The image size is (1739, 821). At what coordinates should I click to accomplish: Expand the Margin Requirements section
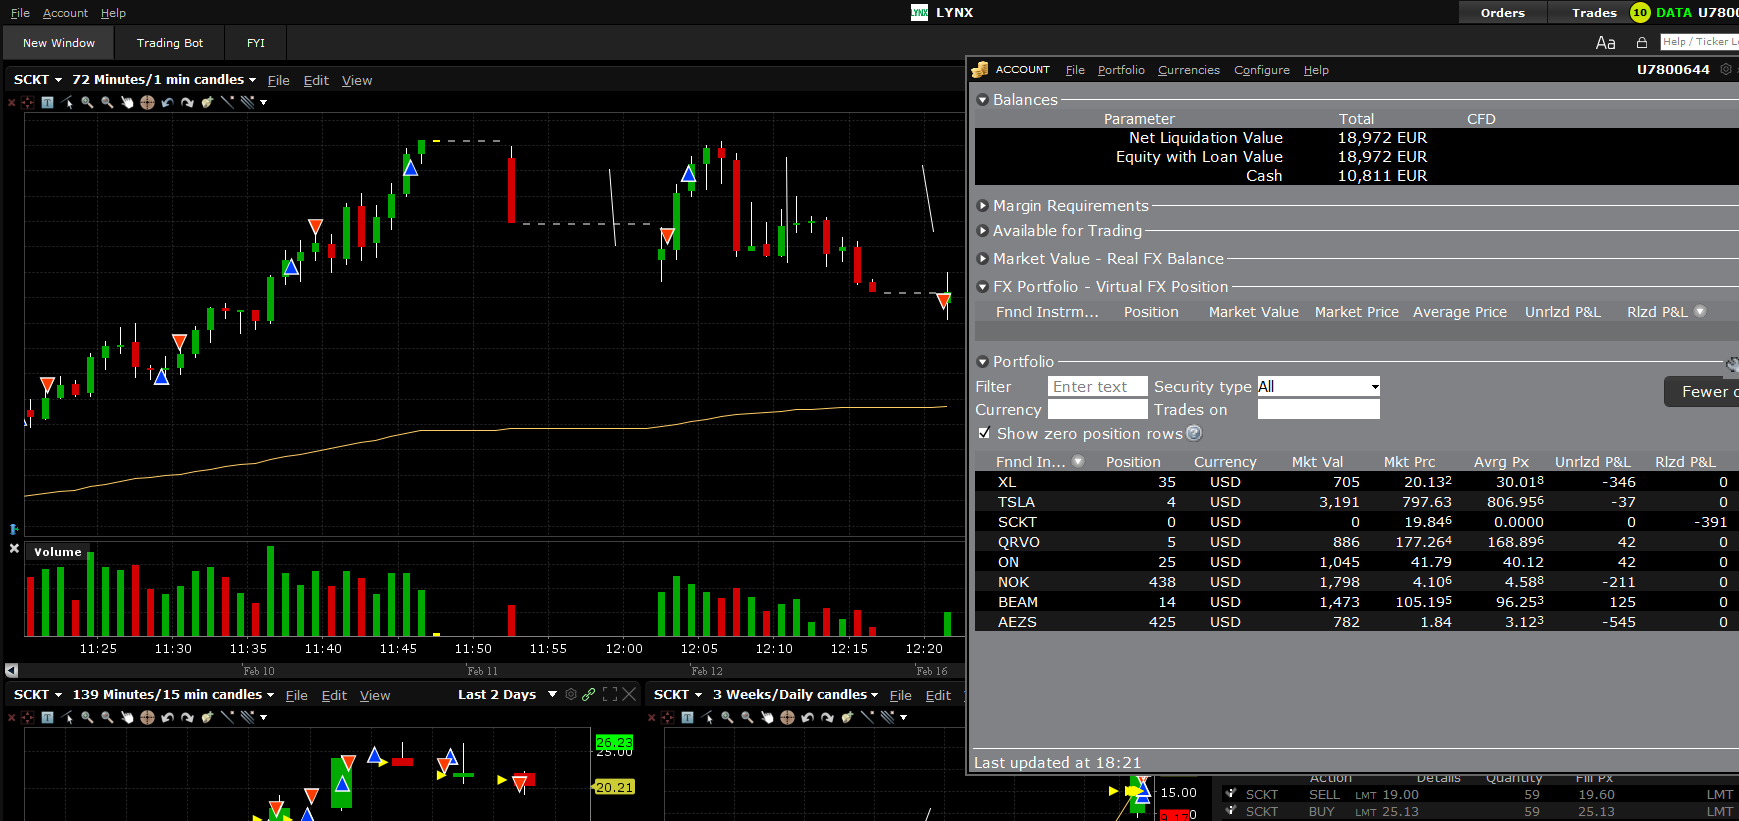(x=983, y=206)
